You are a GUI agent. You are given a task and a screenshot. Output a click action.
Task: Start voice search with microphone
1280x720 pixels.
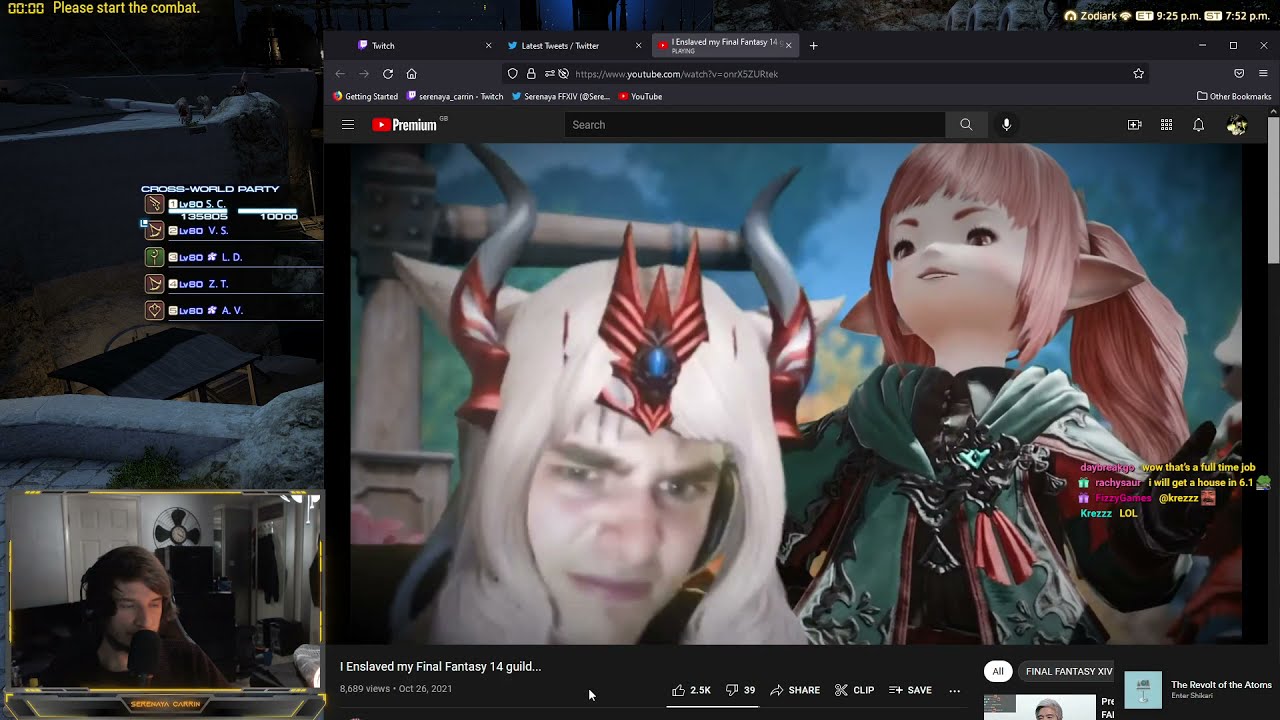tap(1006, 125)
